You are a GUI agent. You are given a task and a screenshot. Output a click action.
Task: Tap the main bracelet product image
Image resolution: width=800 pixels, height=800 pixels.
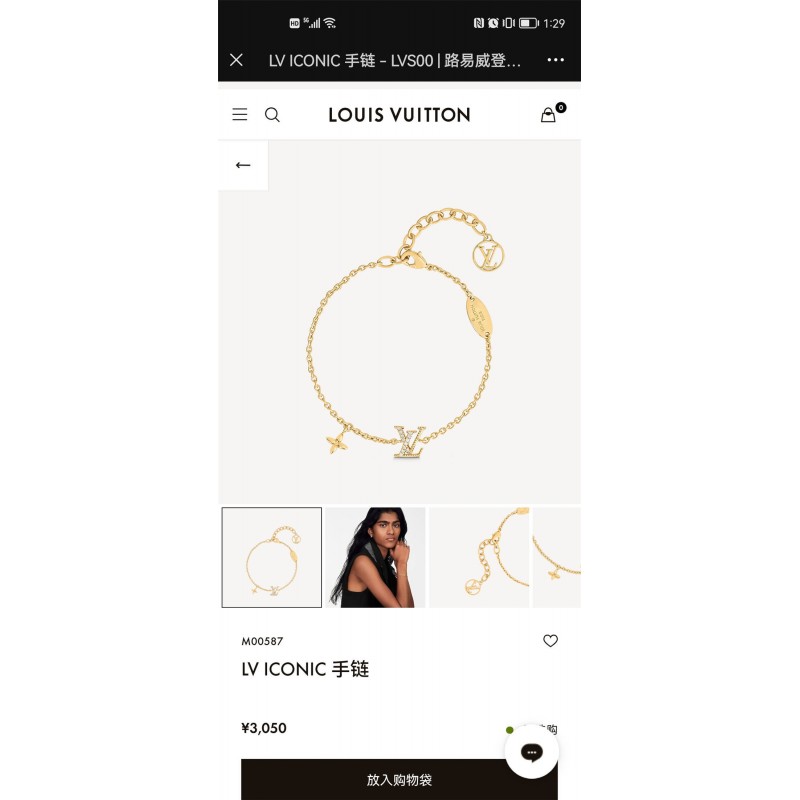click(399, 322)
